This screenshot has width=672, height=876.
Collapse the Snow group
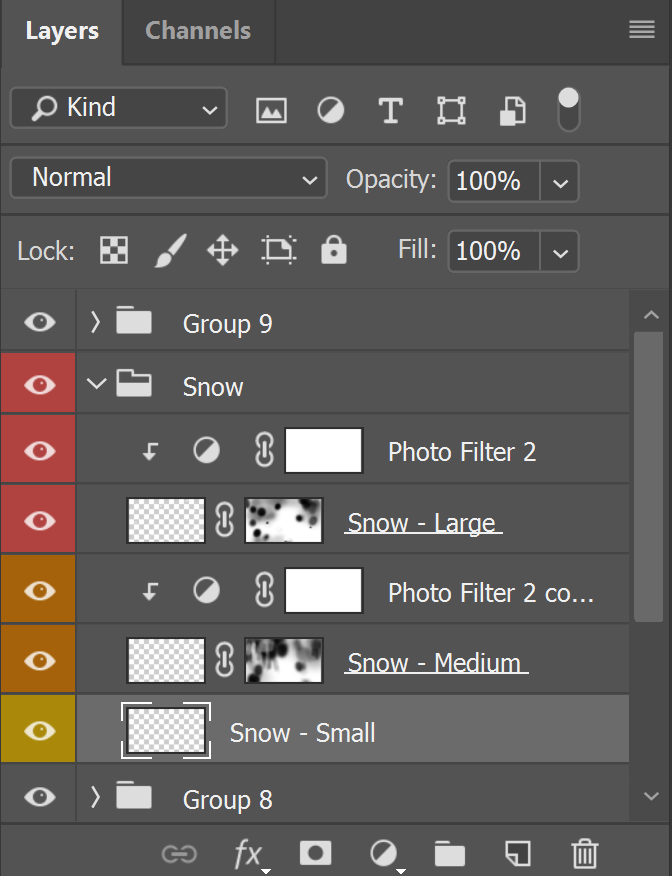[96, 384]
